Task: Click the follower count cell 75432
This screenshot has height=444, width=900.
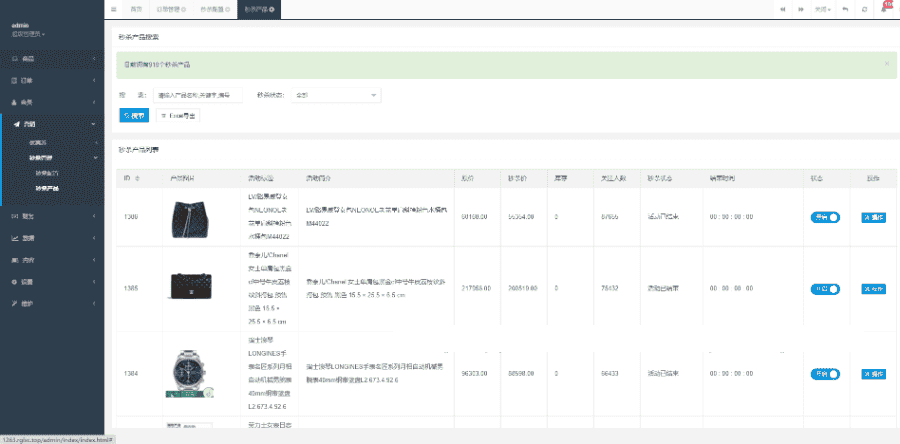Action: click(x=610, y=289)
